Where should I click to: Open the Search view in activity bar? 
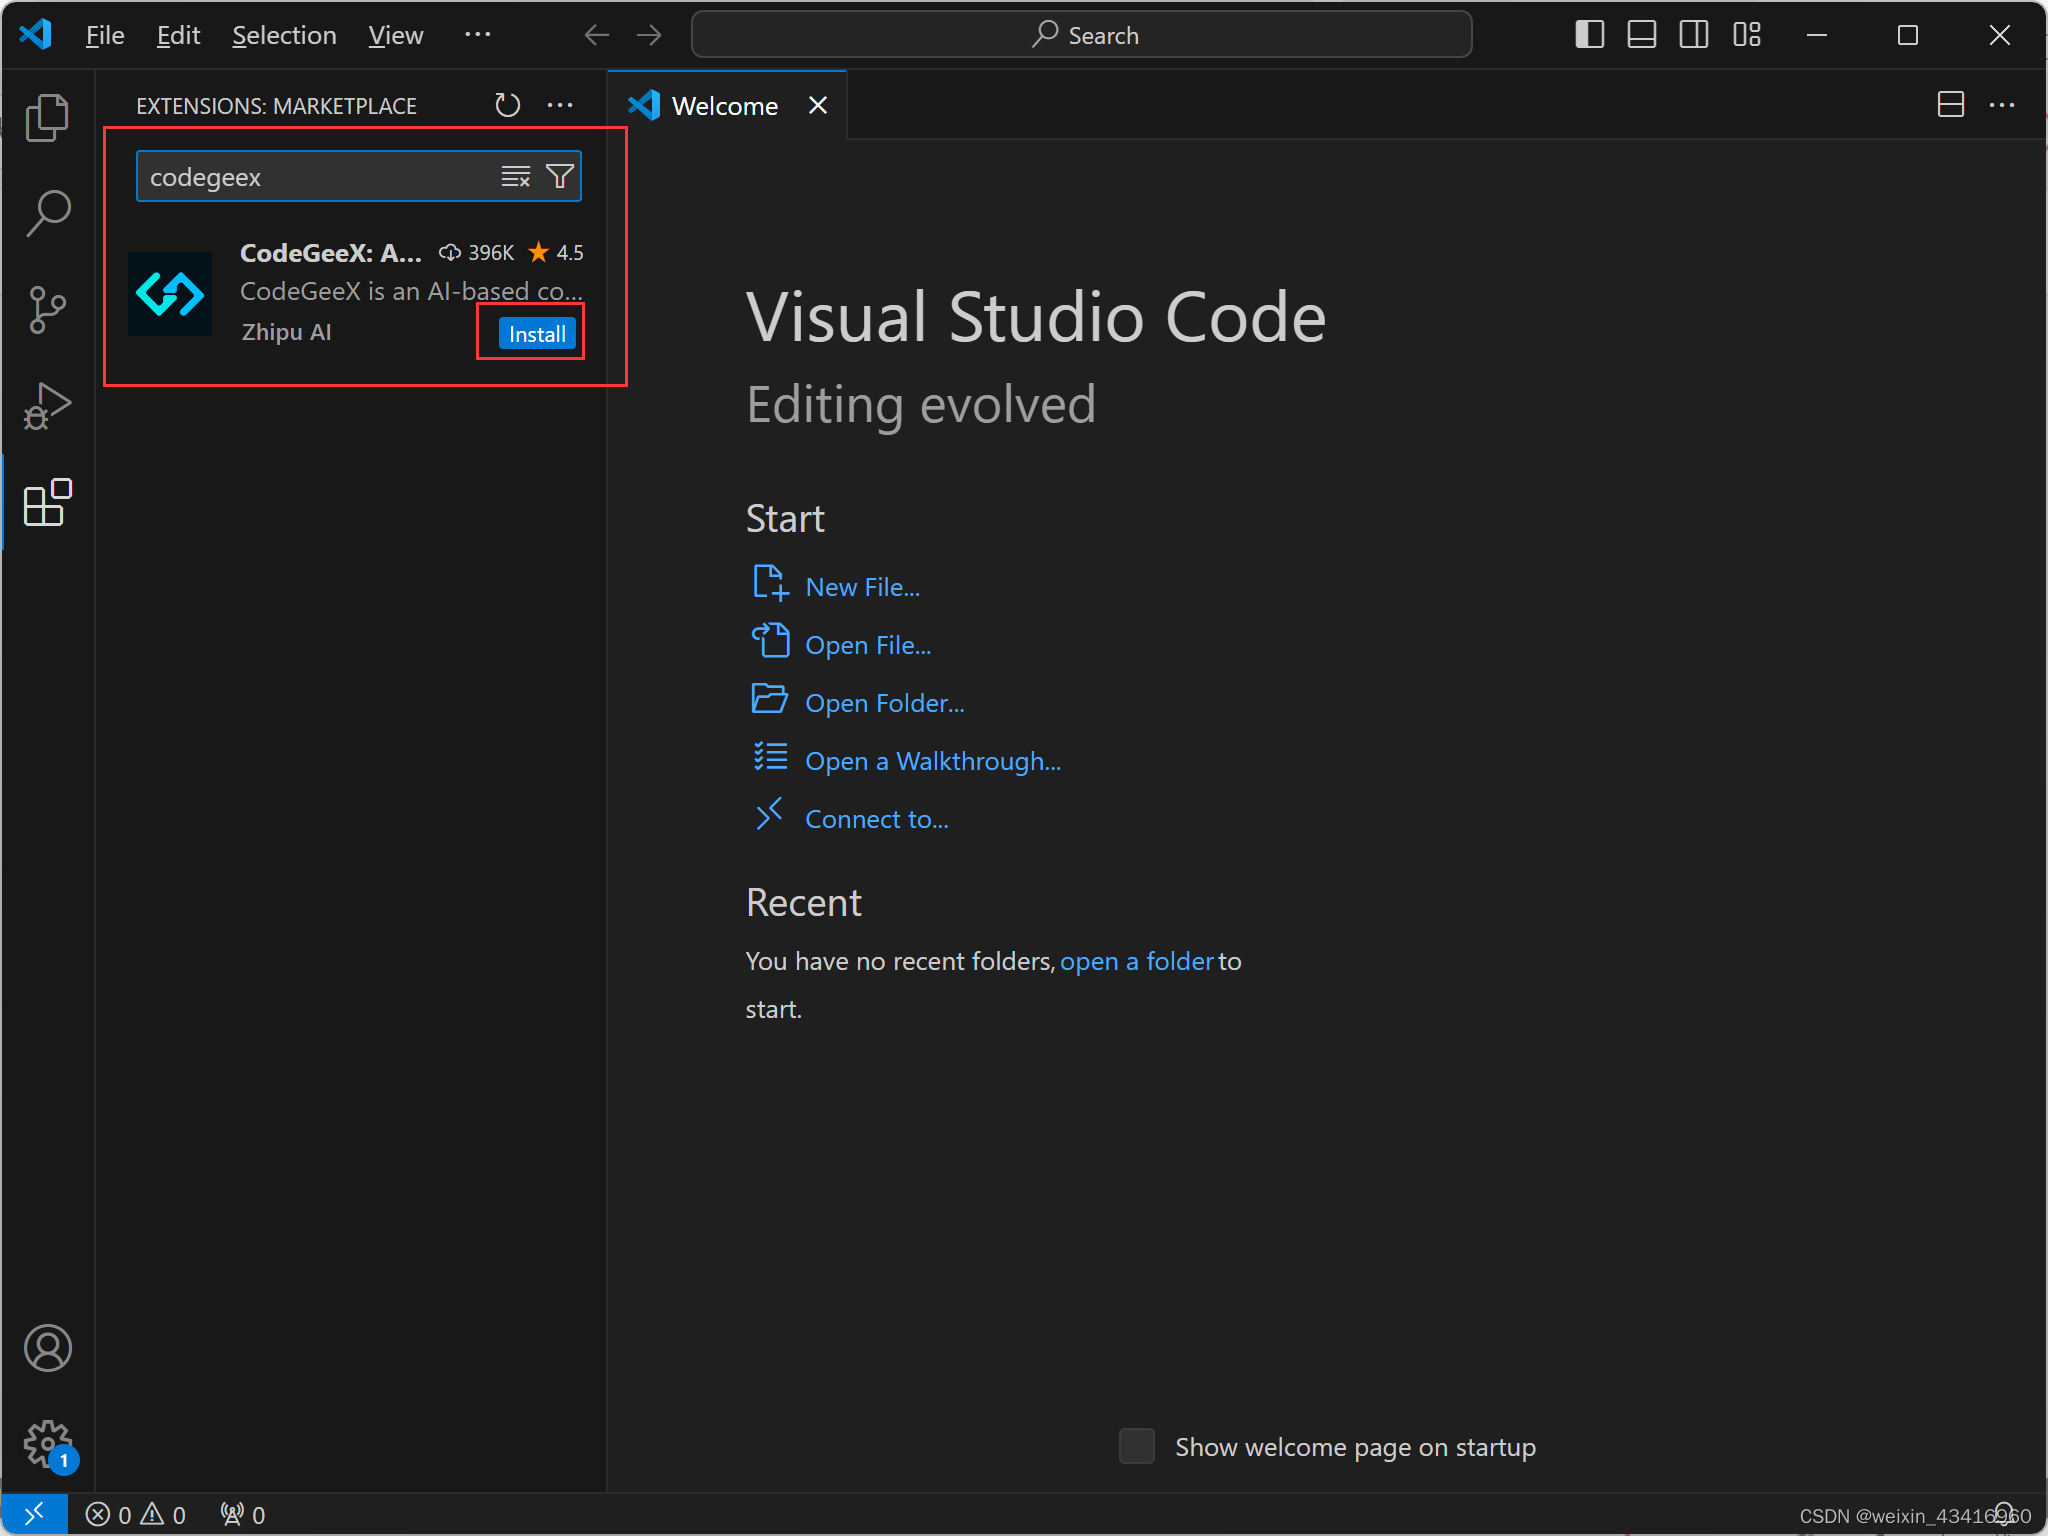[47, 214]
